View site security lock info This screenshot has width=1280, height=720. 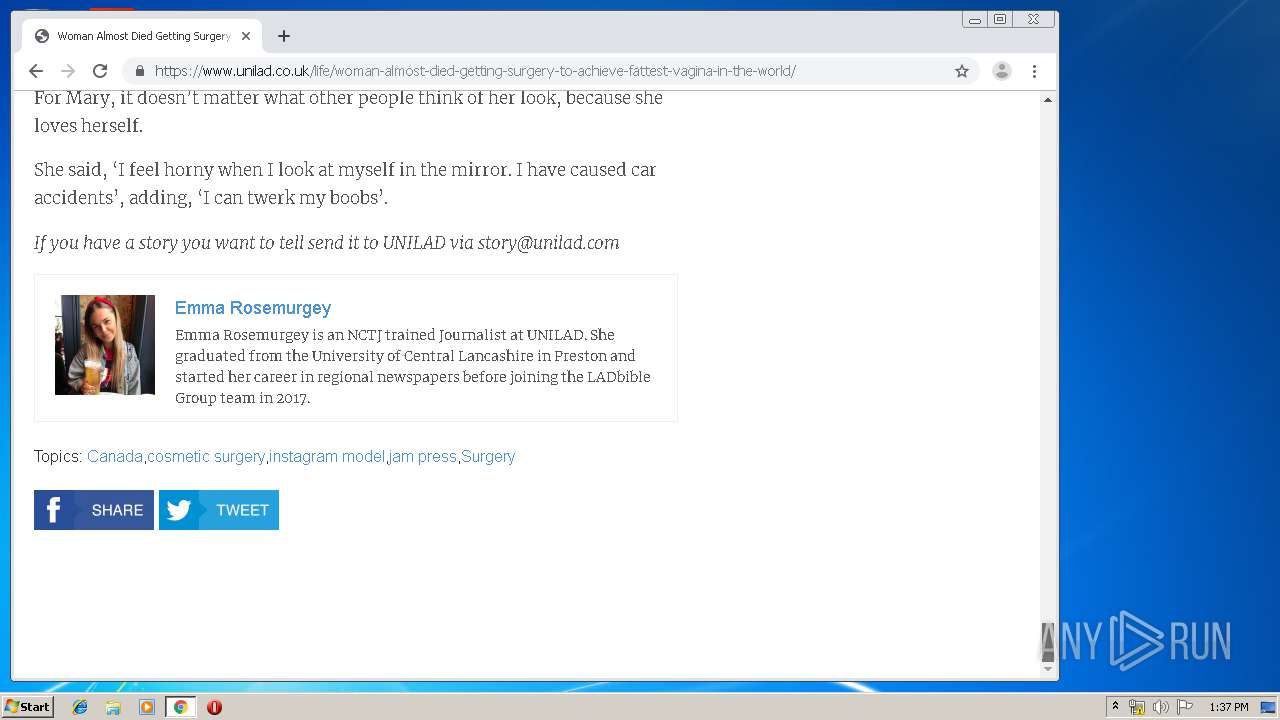click(139, 71)
